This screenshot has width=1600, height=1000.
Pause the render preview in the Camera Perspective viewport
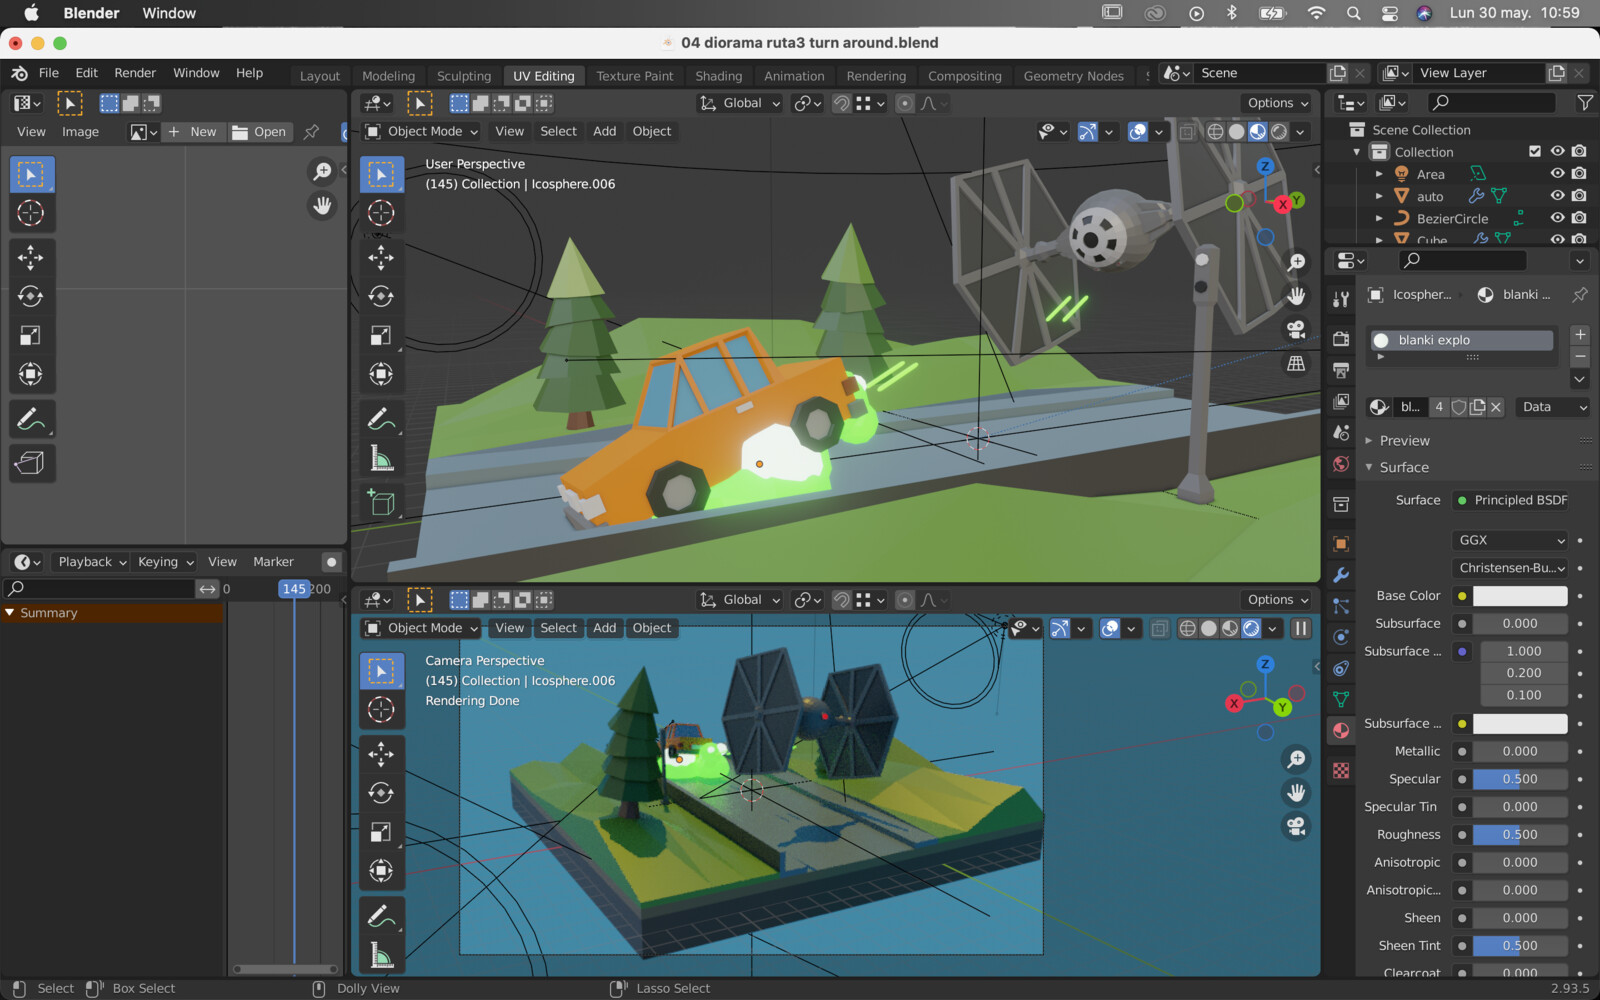tap(1300, 628)
